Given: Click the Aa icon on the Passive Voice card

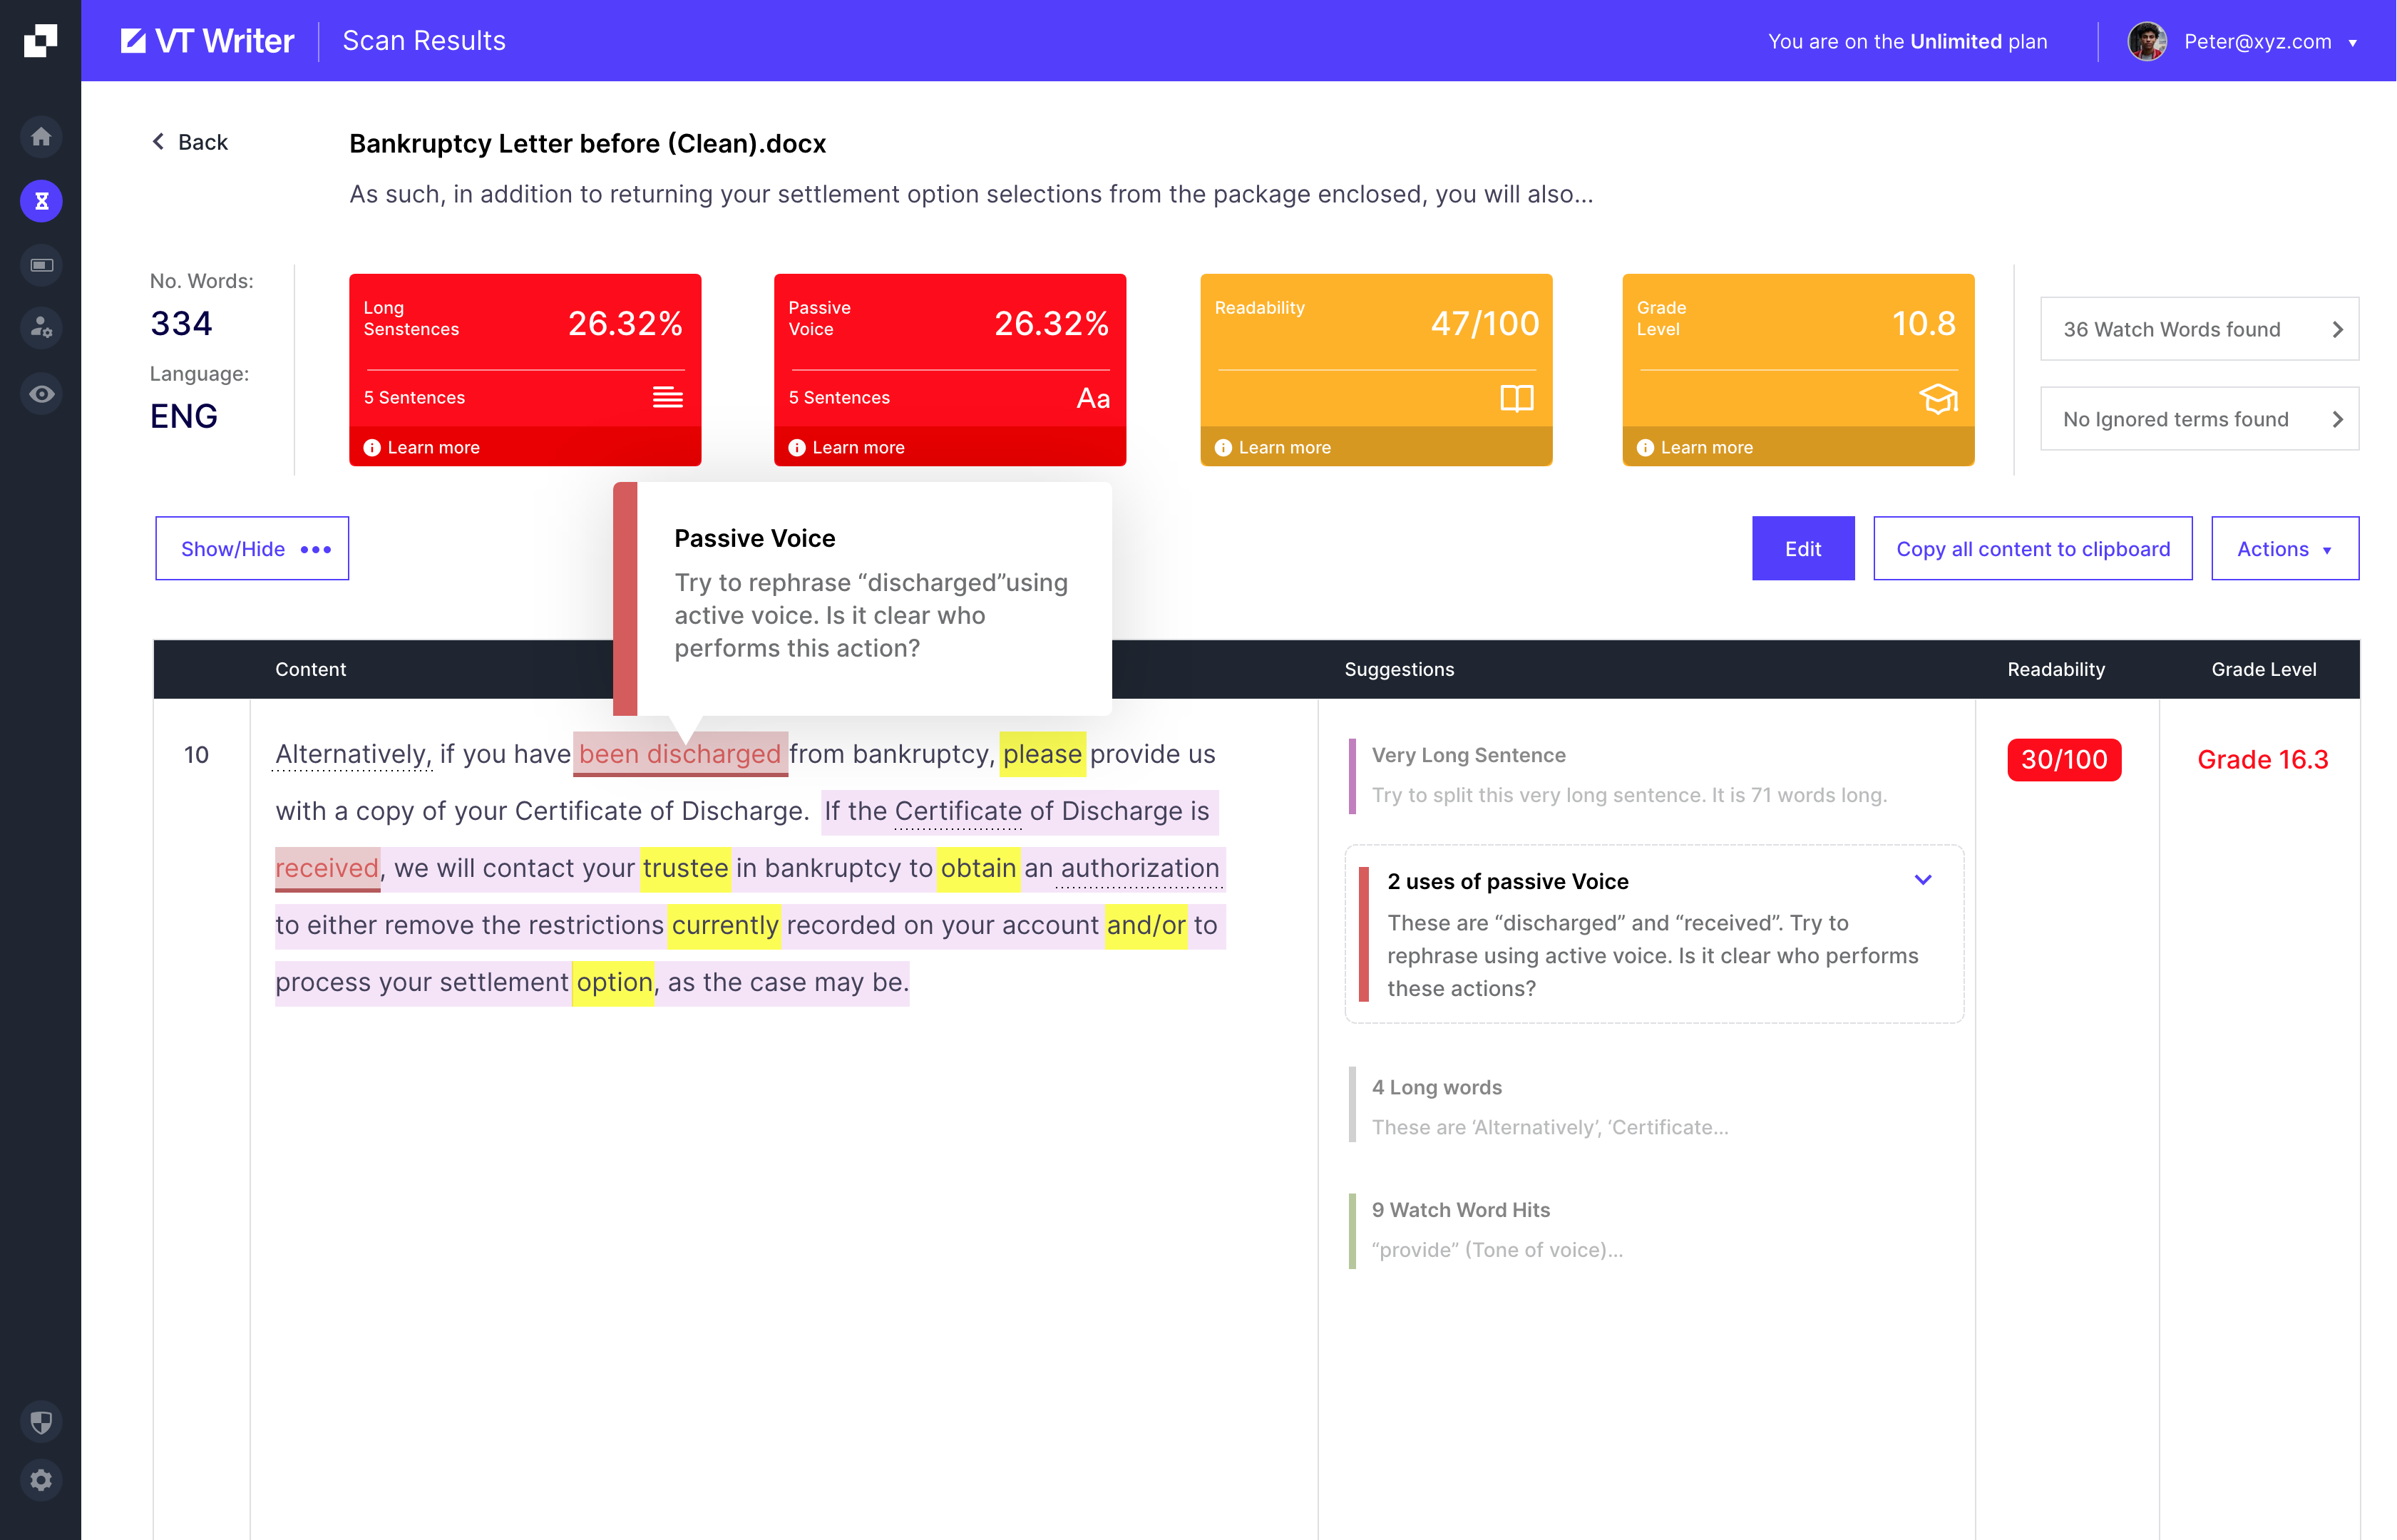Looking at the screenshot, I should pos(1091,398).
